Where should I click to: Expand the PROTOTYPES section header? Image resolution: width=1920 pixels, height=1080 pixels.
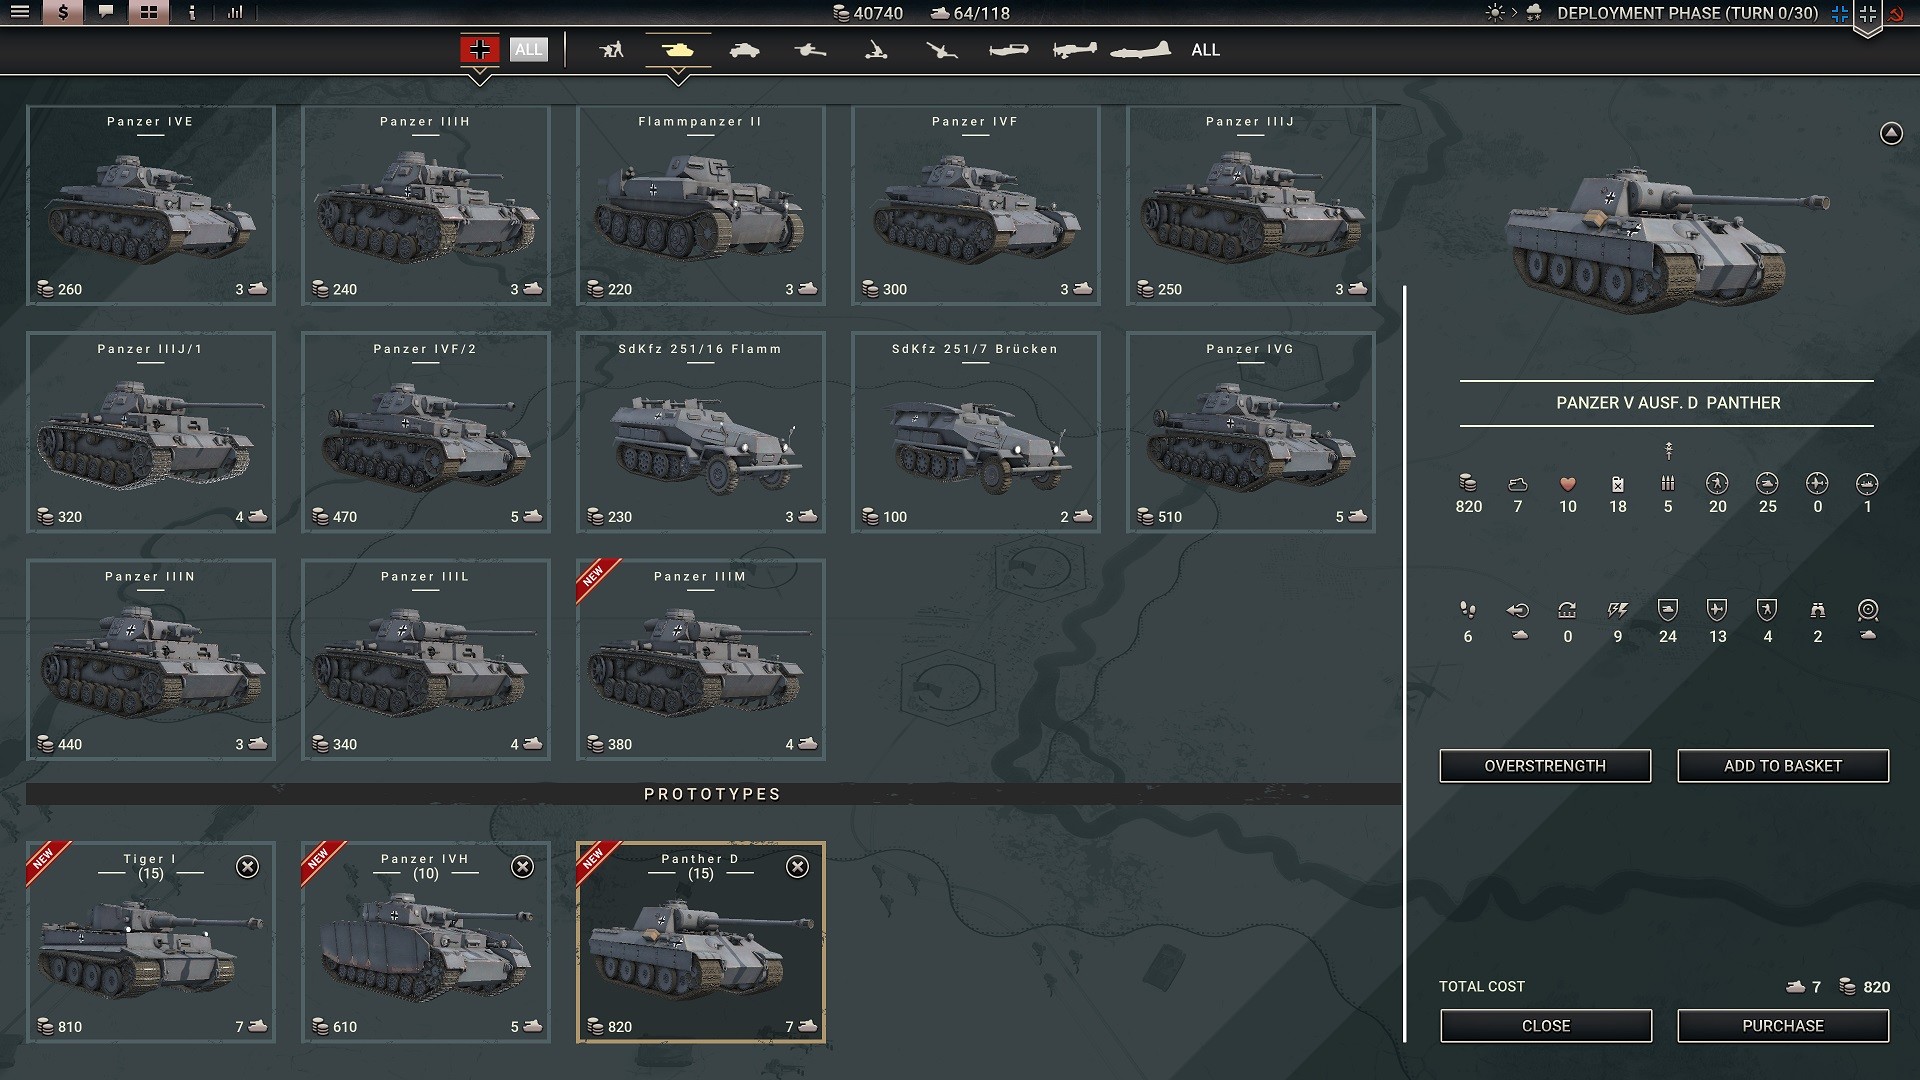[713, 793]
